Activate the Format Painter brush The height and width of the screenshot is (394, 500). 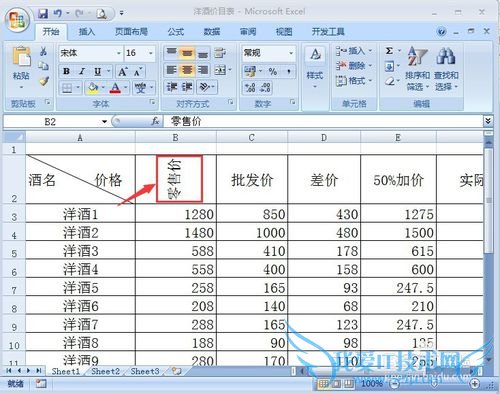tap(43, 81)
